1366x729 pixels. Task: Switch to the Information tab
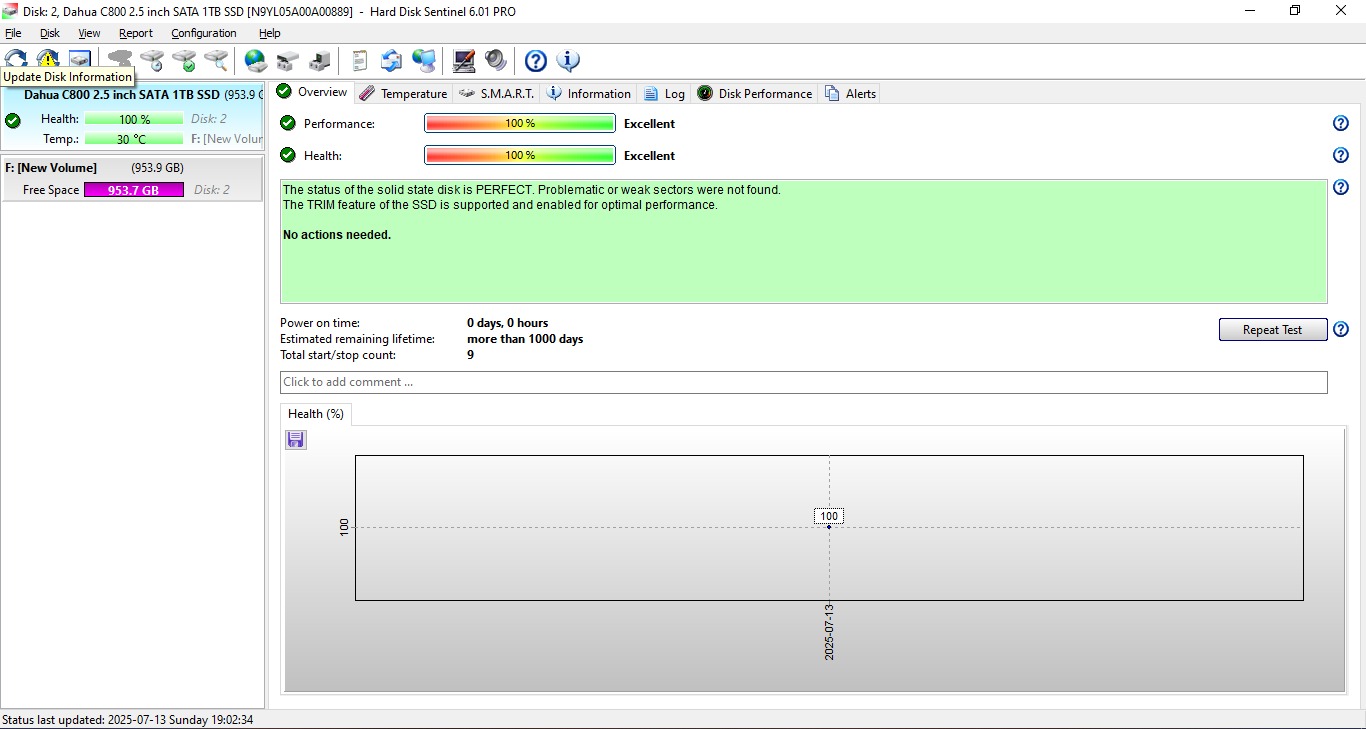click(589, 94)
